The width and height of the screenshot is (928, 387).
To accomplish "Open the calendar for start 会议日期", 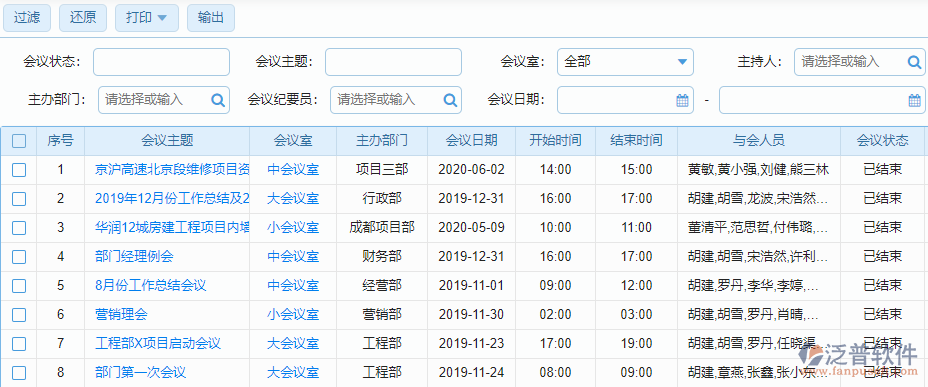I will (x=682, y=100).
